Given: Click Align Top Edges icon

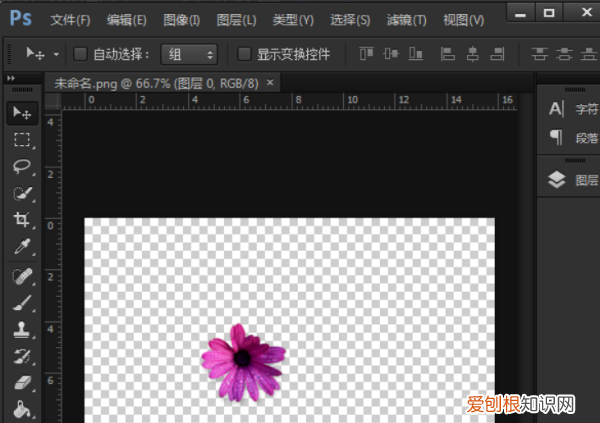Looking at the screenshot, I should tap(367, 54).
